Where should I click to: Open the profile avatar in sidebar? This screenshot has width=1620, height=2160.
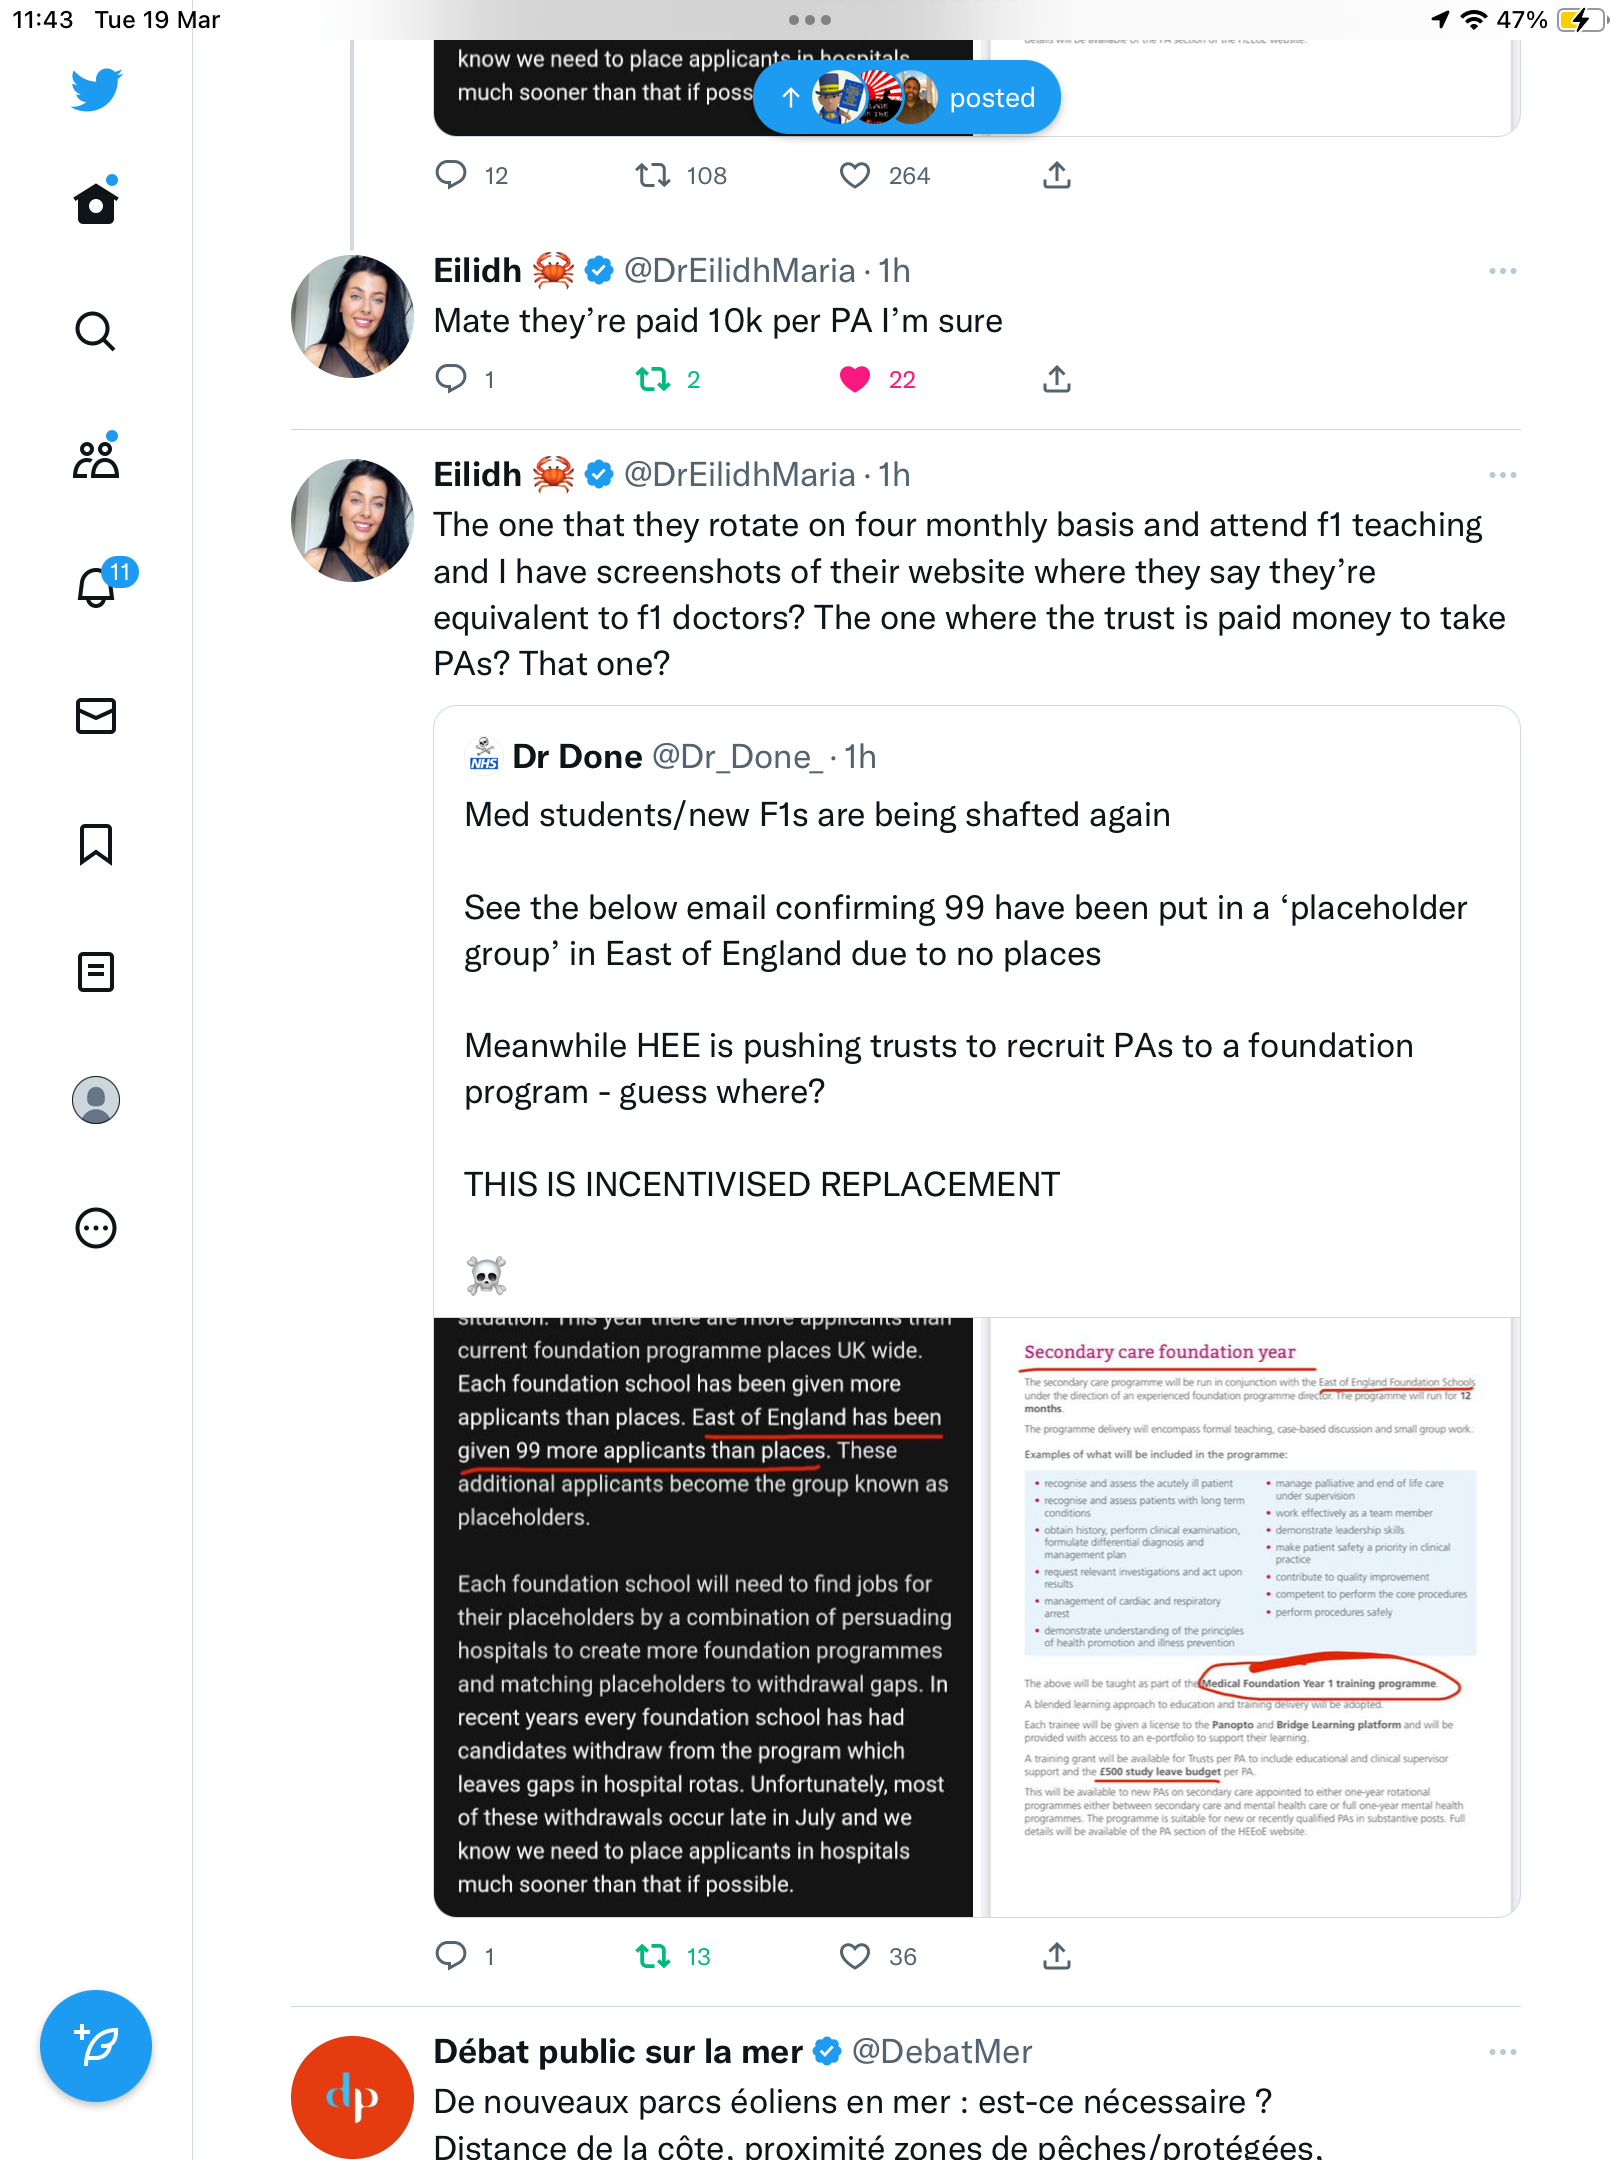tap(96, 1100)
